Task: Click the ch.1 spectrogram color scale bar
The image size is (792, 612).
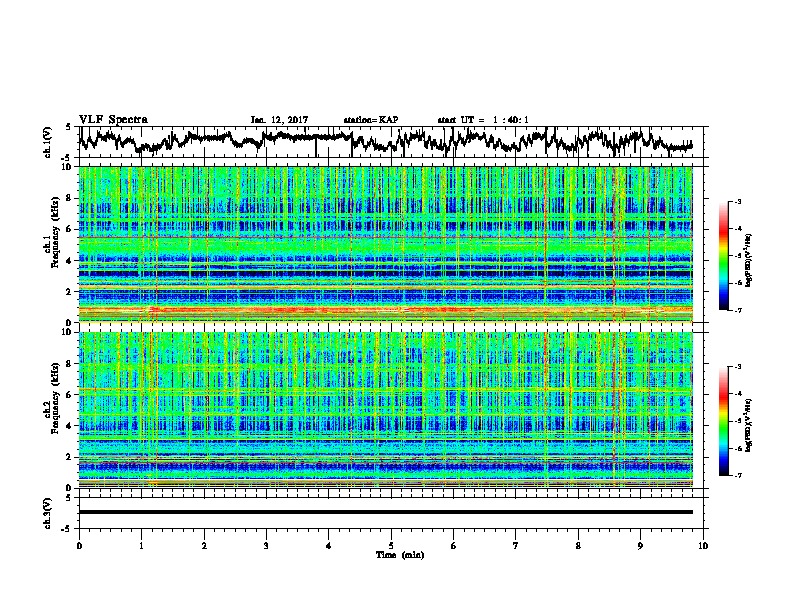Action: 724,256
